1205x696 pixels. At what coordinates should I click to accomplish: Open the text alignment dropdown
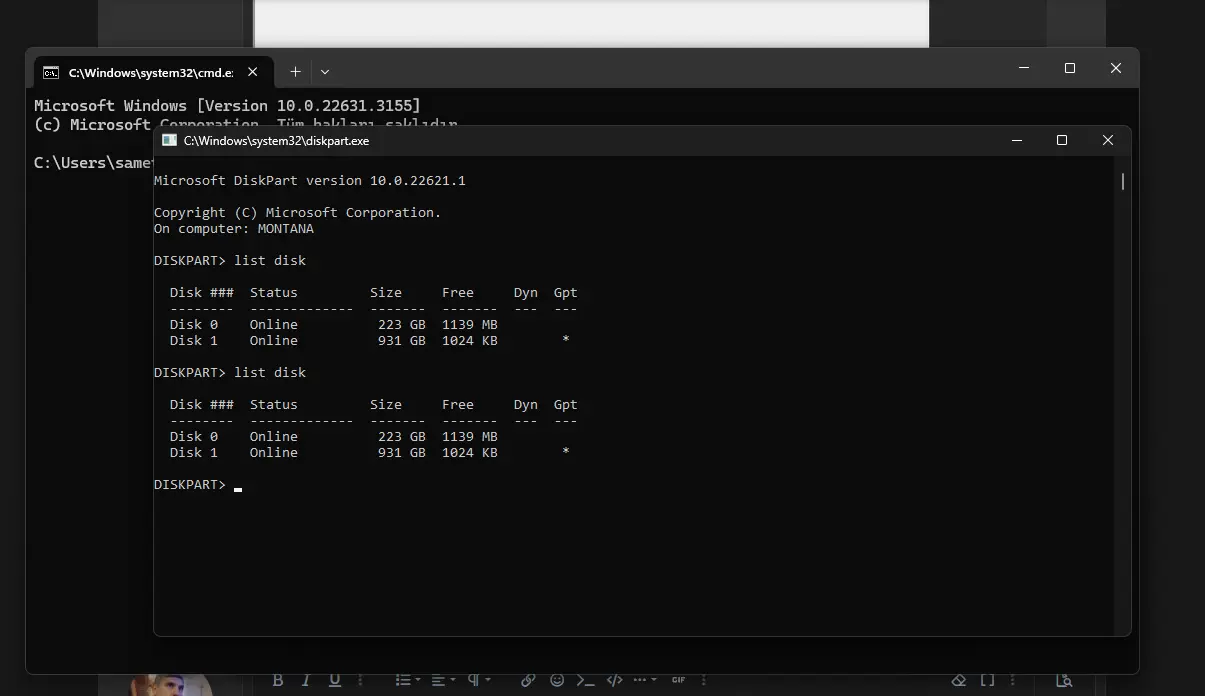pos(443,680)
